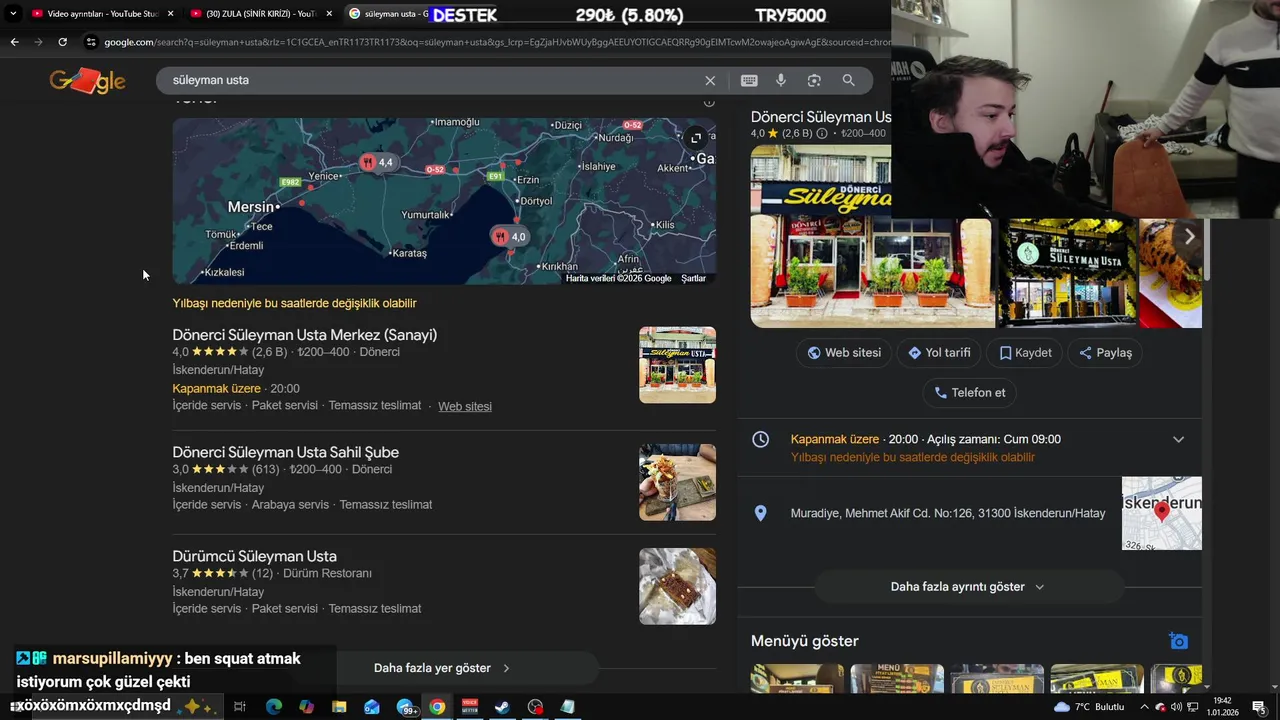Viewport: 1280px width, 720px height.
Task: Save the place with Kaydet button
Action: [x=1025, y=353]
